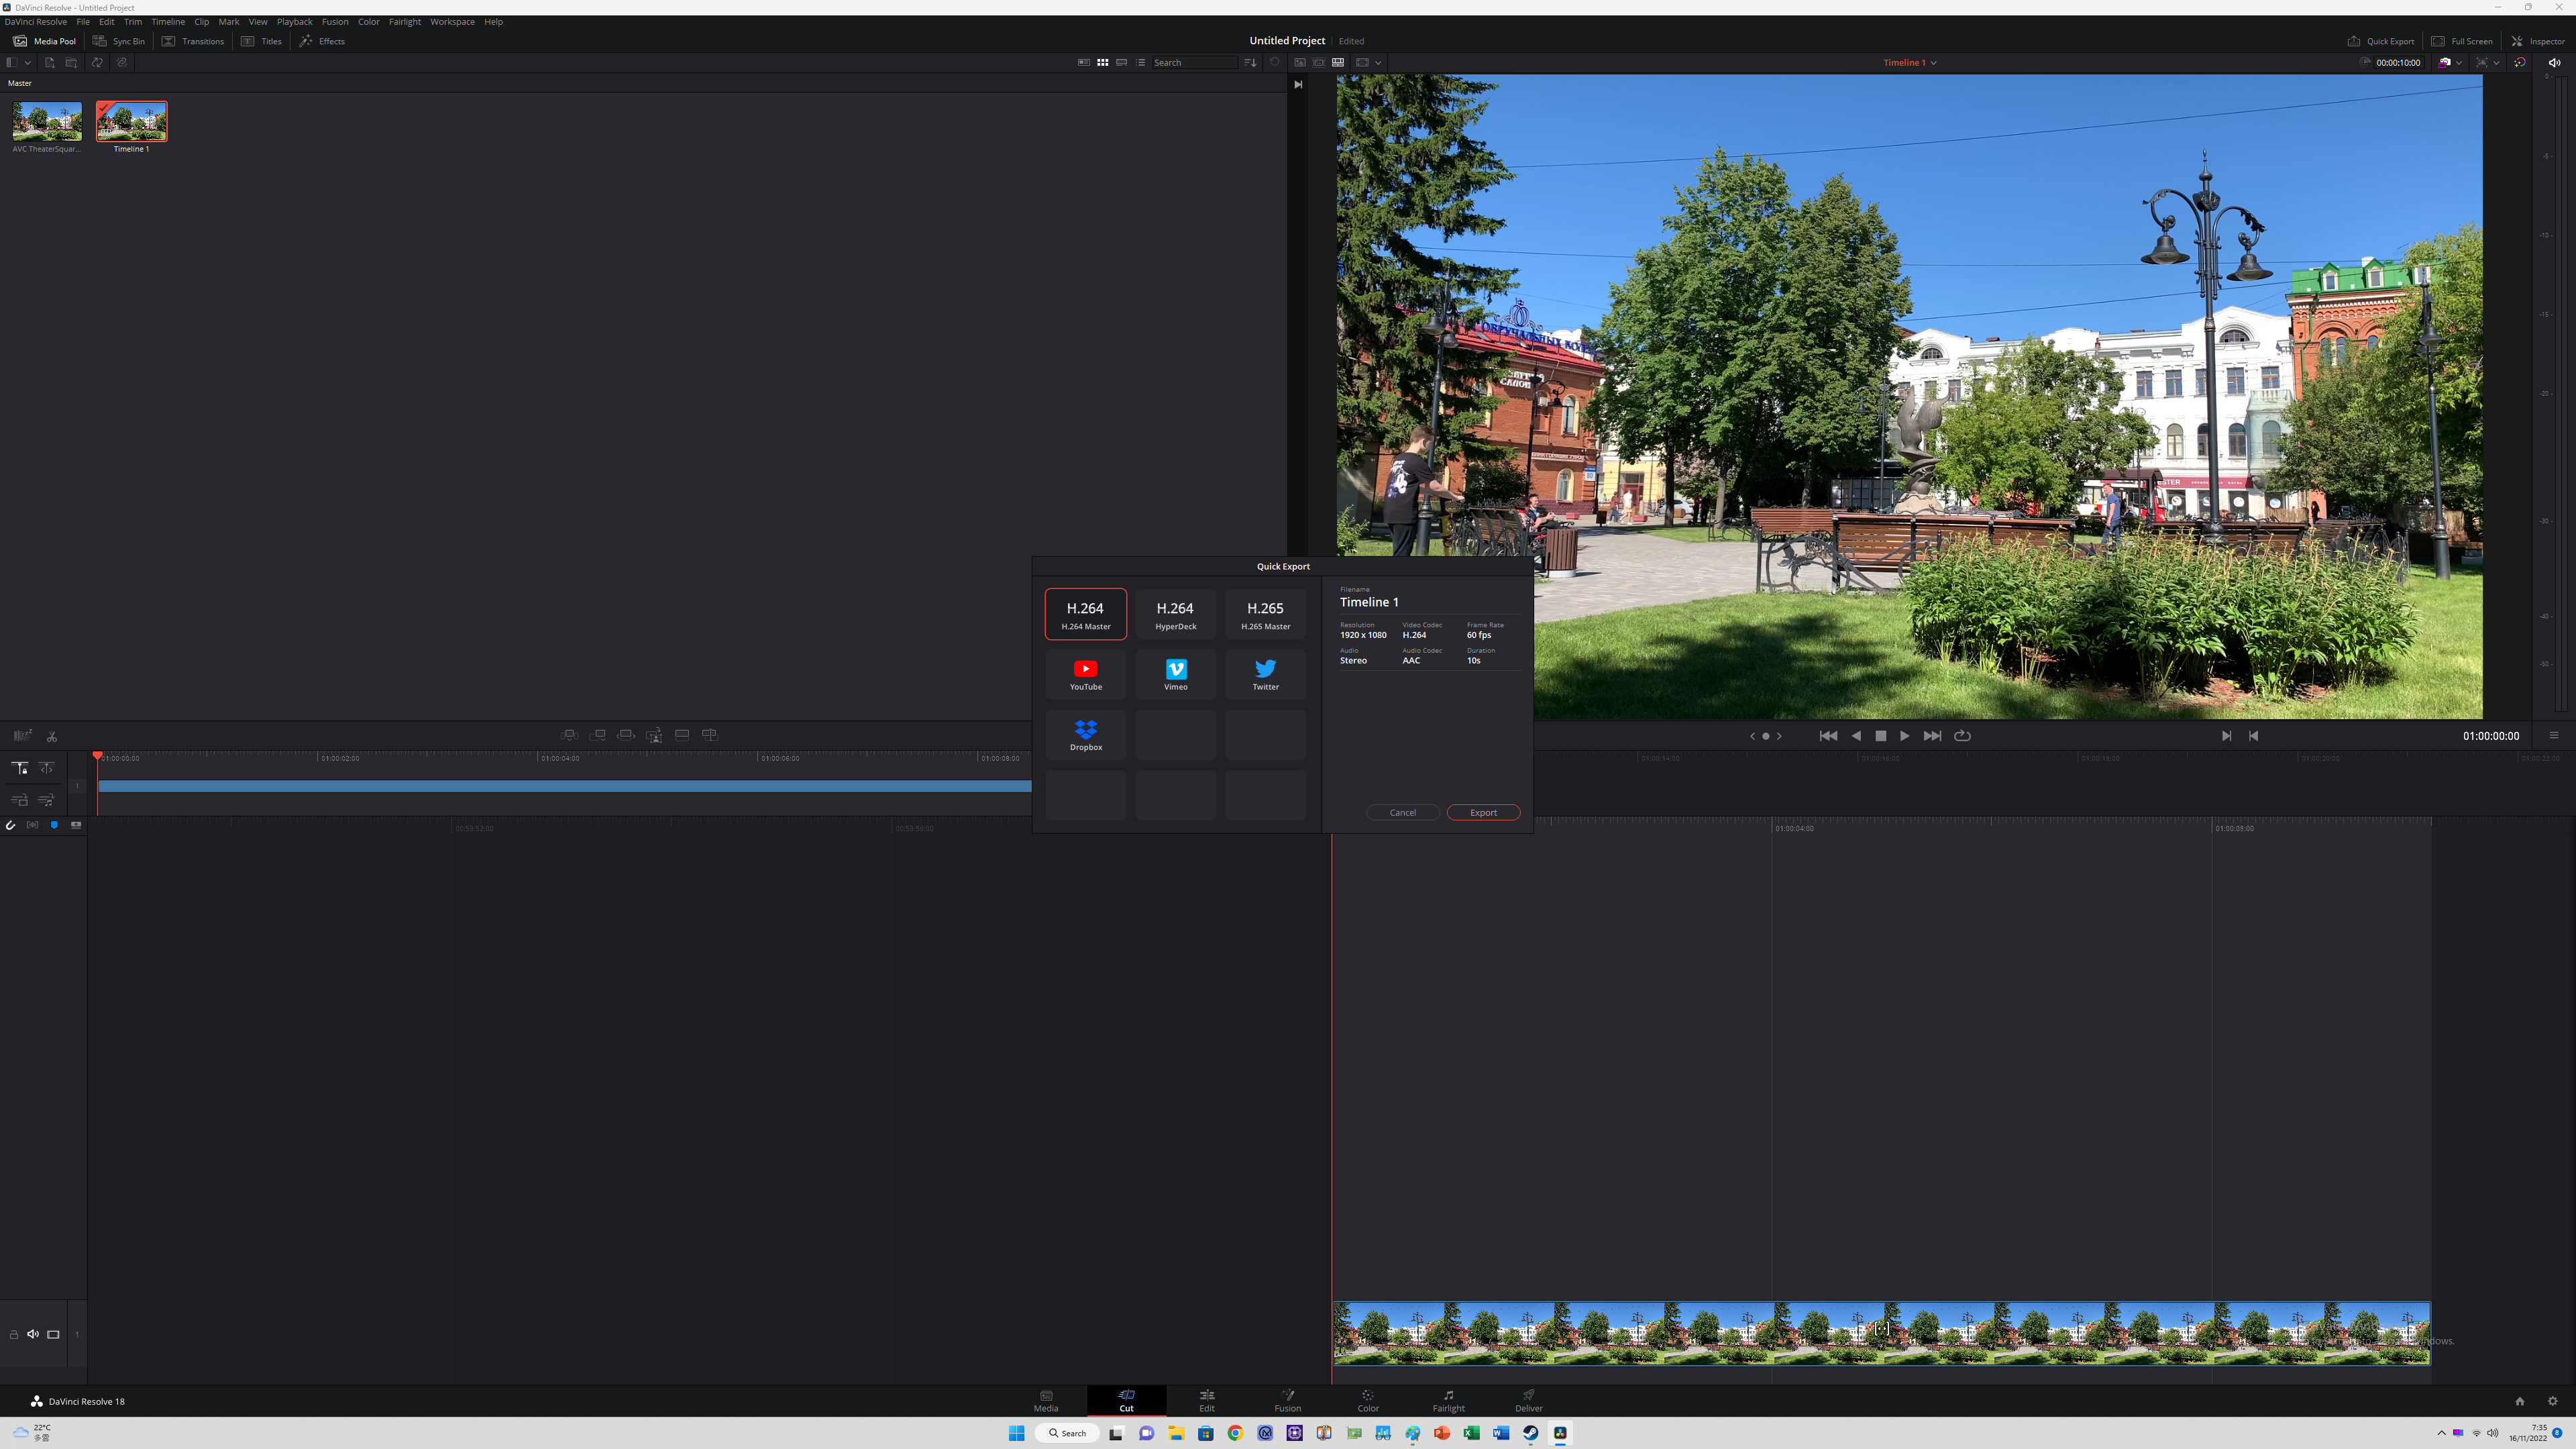Play the timeline forward
Viewport: 2576px width, 1449px height.
(x=1904, y=736)
